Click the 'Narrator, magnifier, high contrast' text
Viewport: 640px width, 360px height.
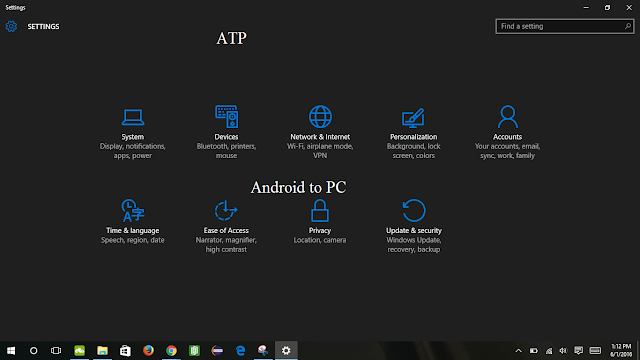pos(226,245)
